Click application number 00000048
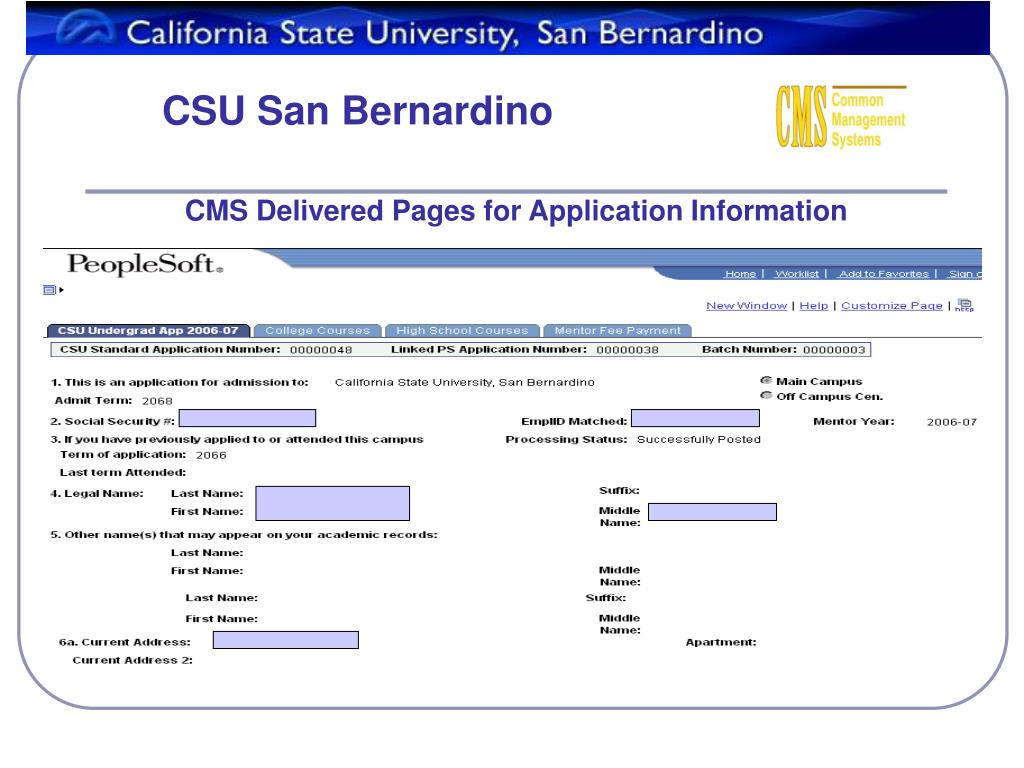The image size is (1024, 768). coord(321,350)
